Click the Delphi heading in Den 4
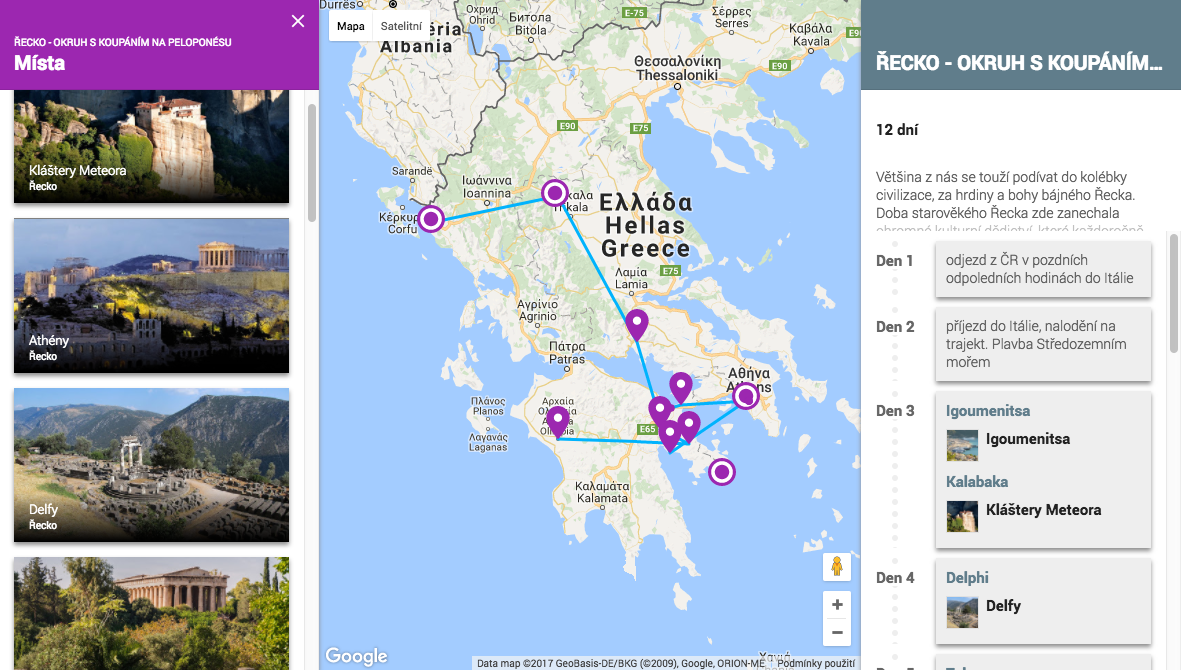 coord(967,578)
